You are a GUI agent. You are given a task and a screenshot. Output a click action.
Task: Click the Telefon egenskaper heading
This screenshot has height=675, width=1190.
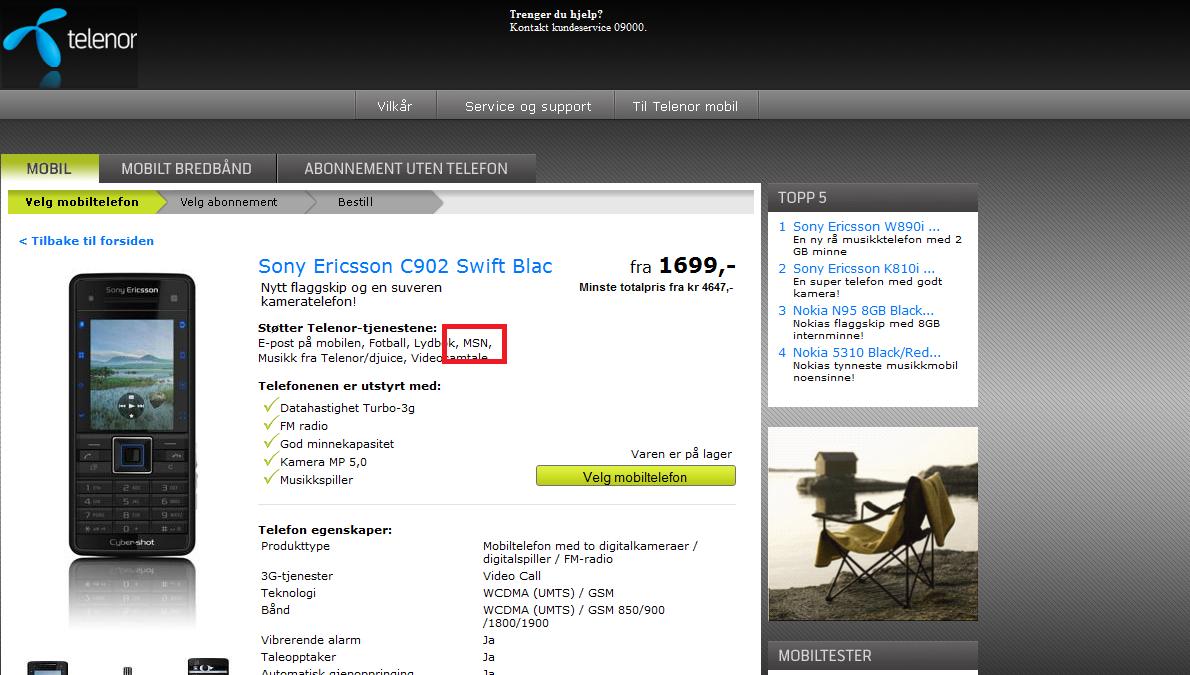click(325, 530)
